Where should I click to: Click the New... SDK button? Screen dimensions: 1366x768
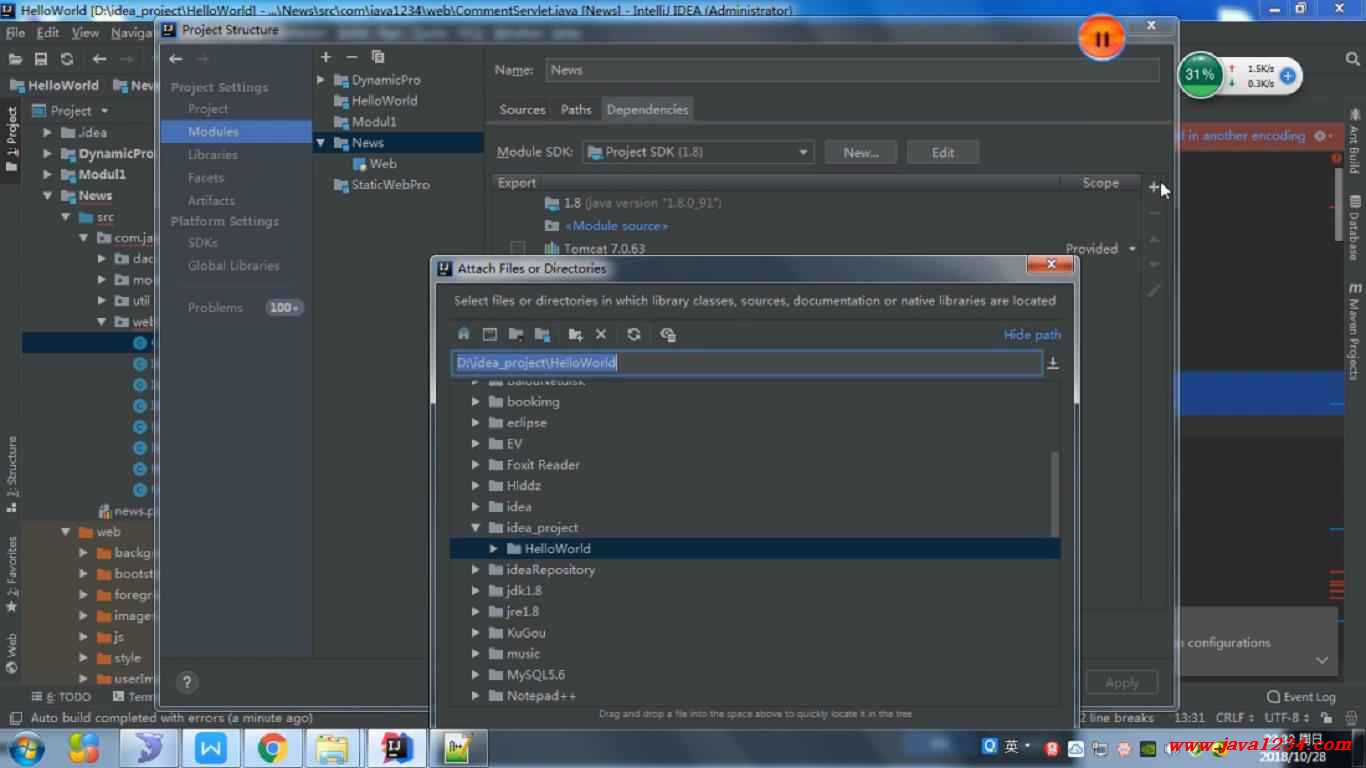tap(861, 152)
